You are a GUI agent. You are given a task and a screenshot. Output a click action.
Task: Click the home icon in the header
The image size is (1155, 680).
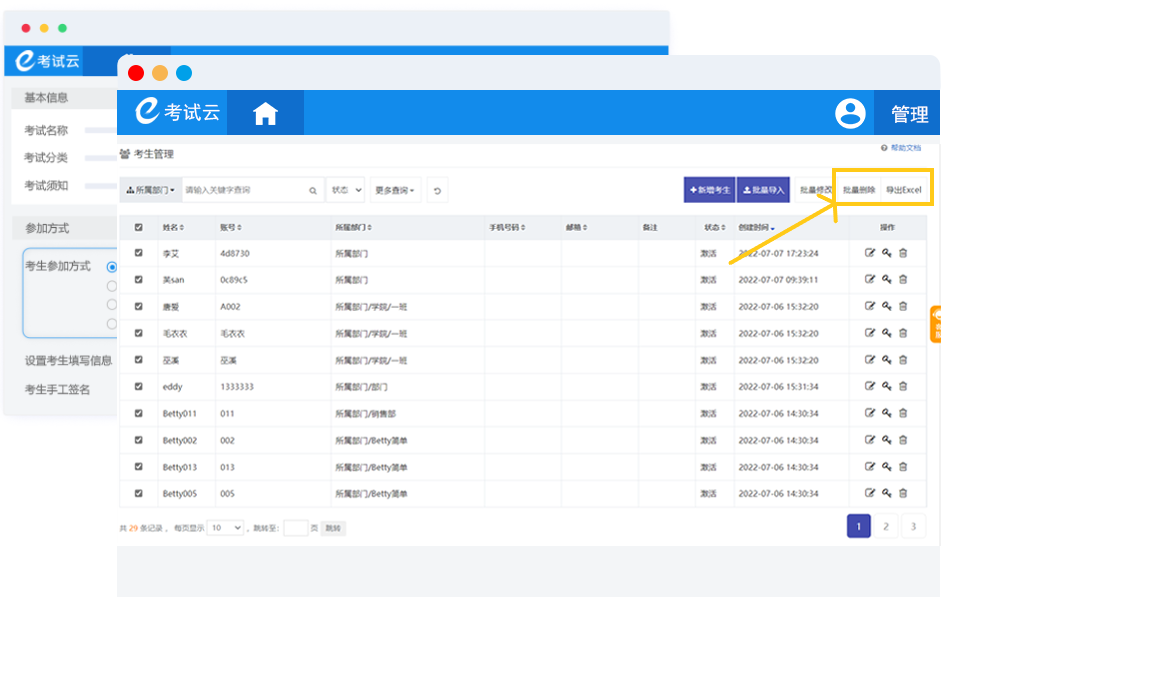[x=265, y=114]
